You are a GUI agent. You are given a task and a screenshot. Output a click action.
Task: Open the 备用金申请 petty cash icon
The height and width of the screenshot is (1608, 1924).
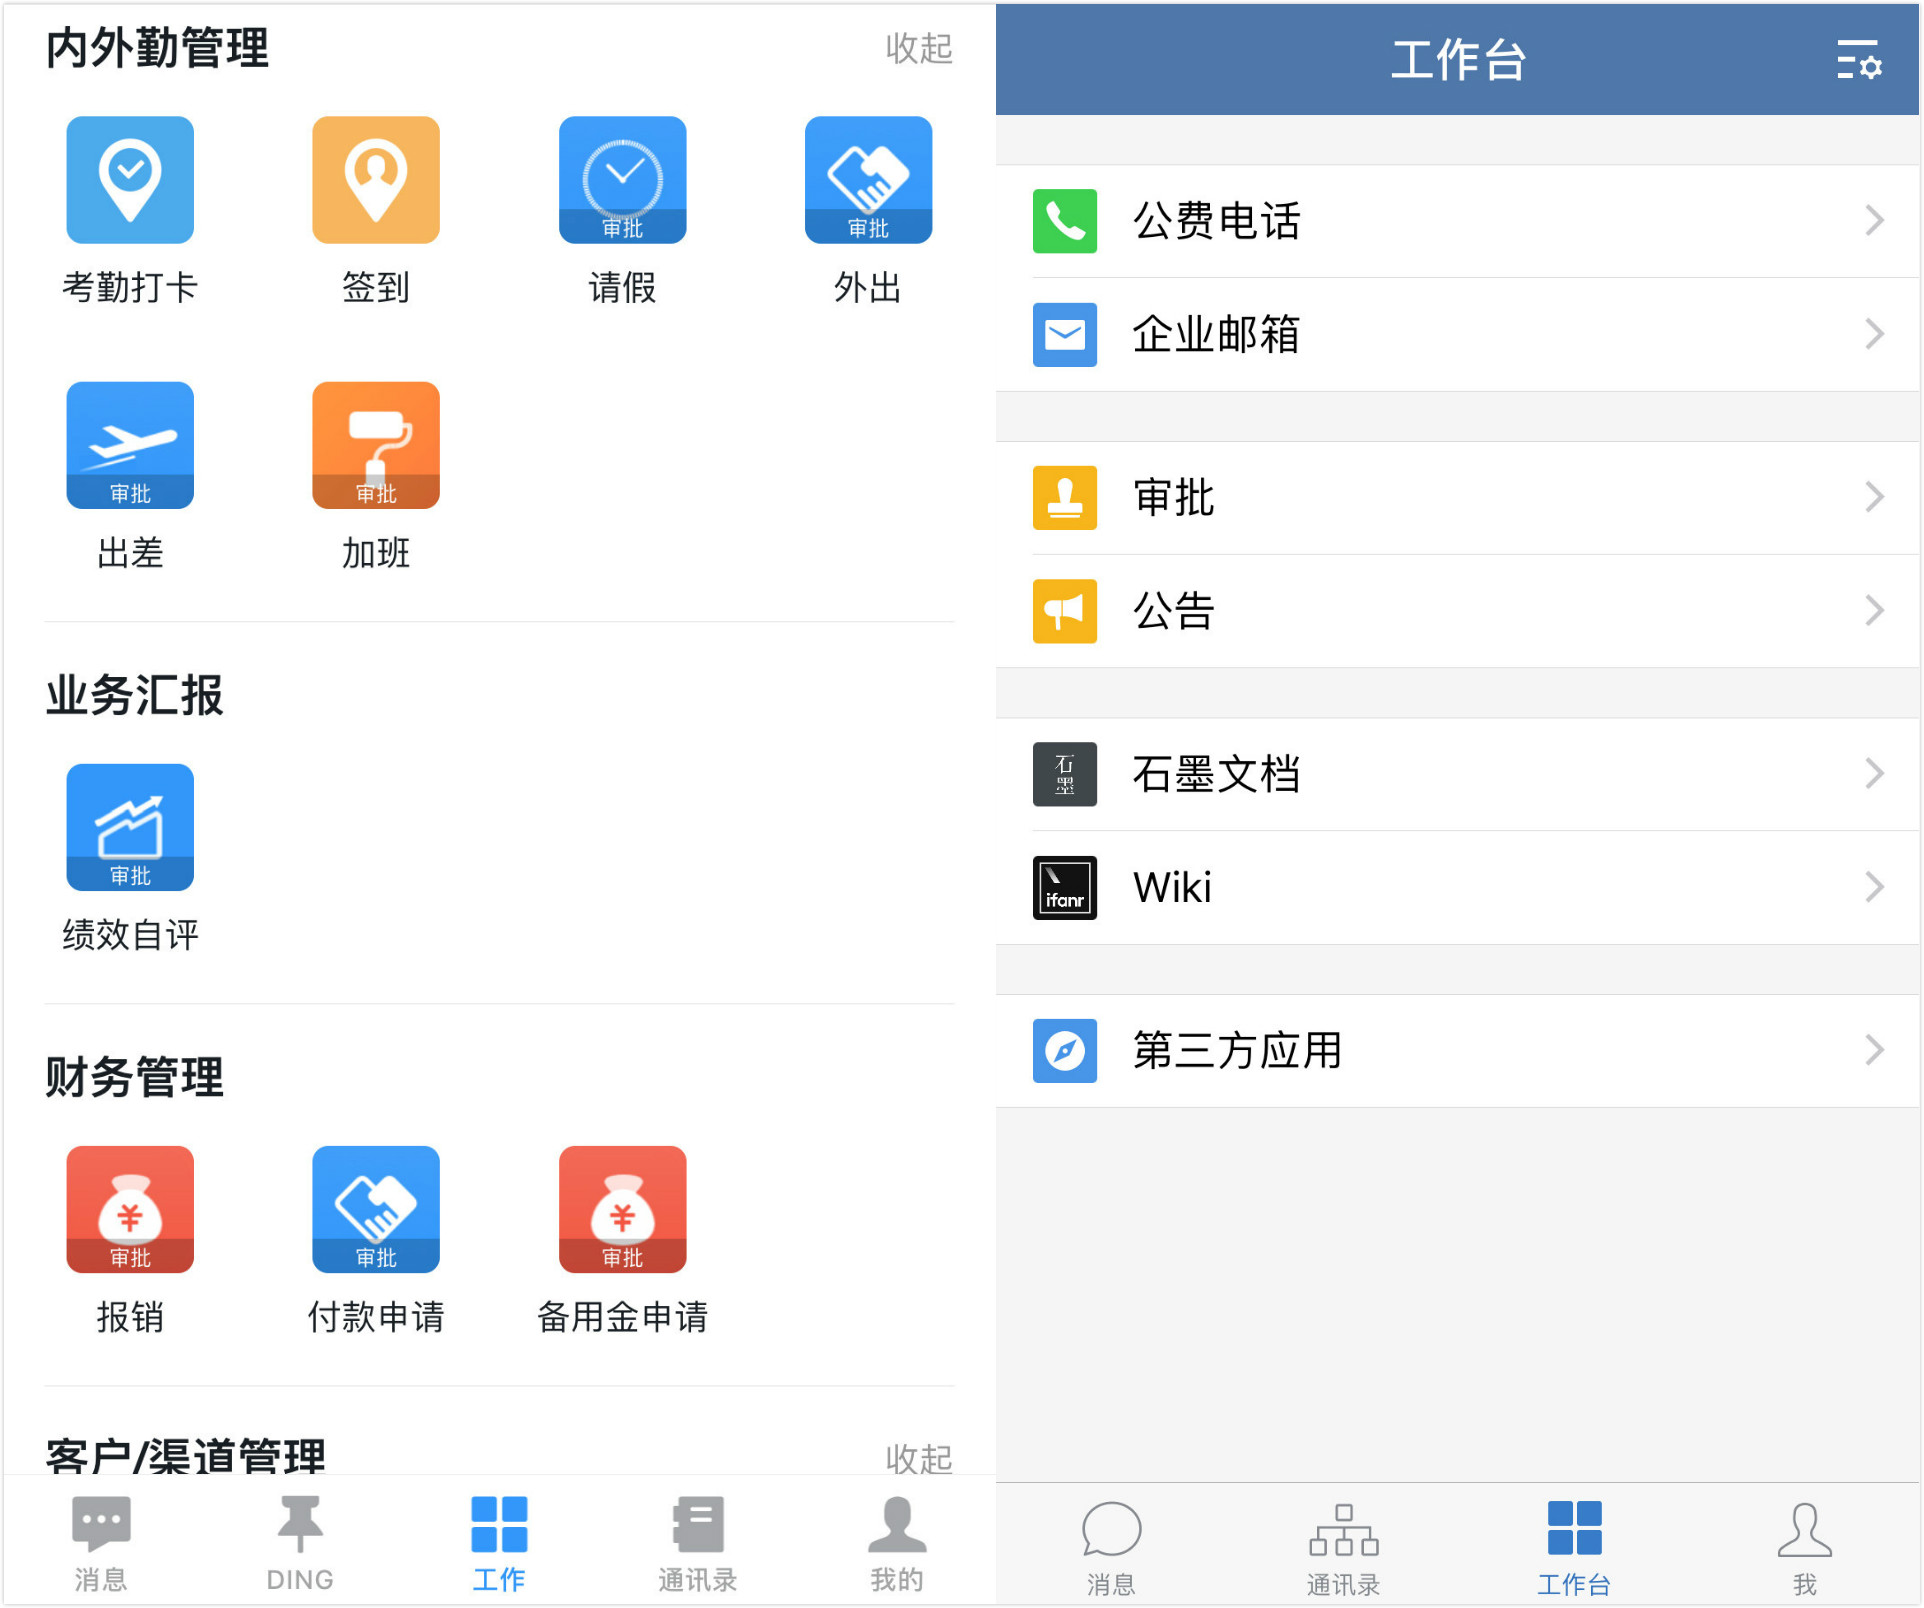click(622, 1209)
